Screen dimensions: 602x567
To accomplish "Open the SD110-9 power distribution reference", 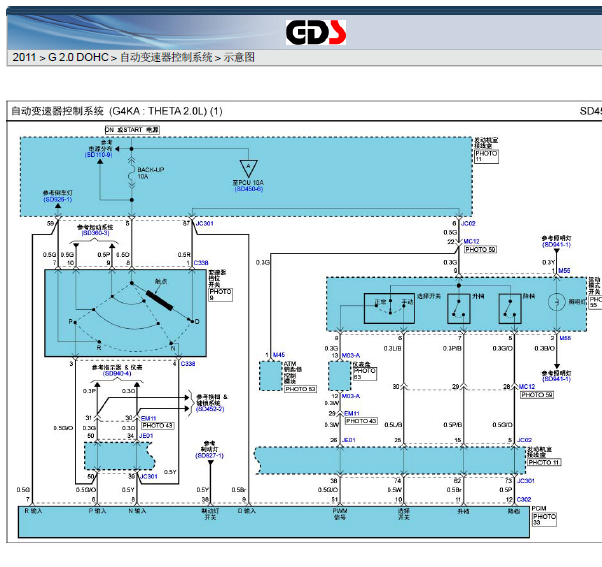I will click(98, 155).
